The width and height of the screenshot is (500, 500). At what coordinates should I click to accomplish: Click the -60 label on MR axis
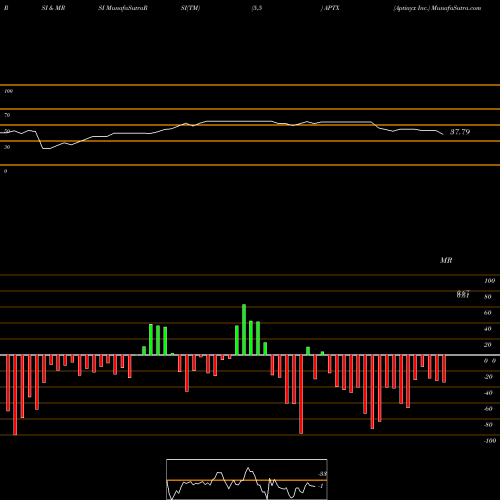[488, 409]
